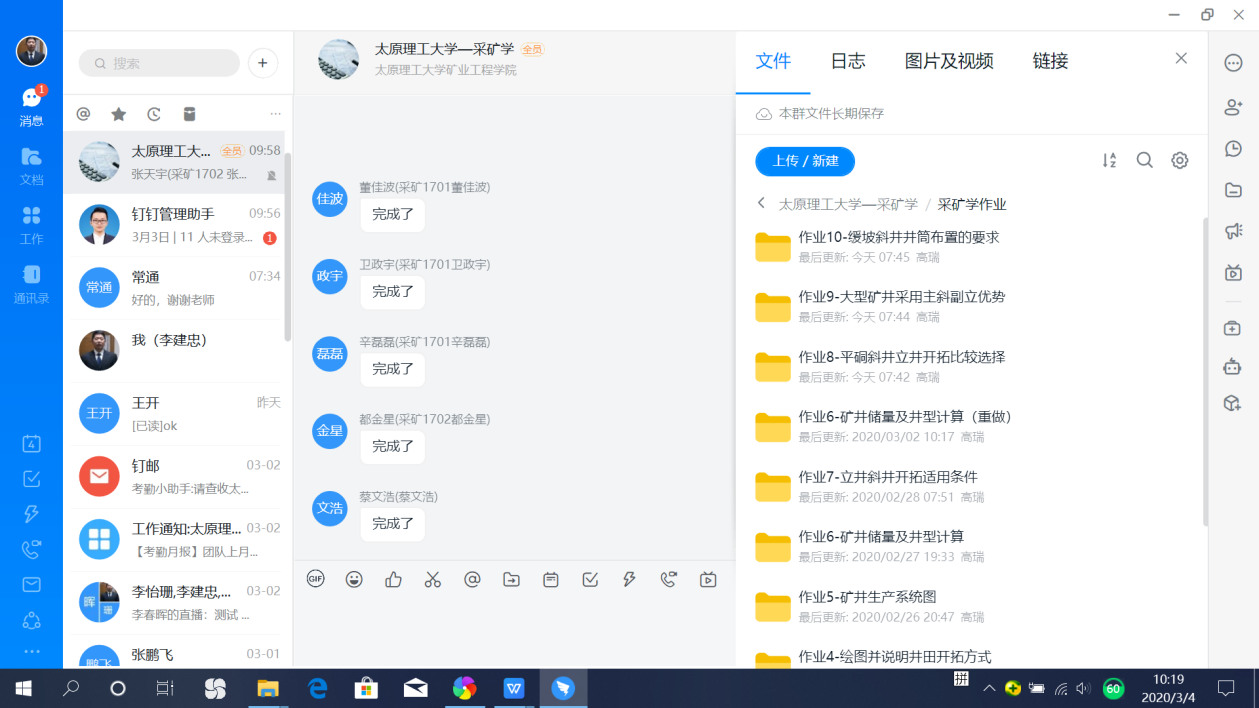This screenshot has width=1259, height=708.
Task: Expand the three-dot more filters in chat list
Action: 276,114
